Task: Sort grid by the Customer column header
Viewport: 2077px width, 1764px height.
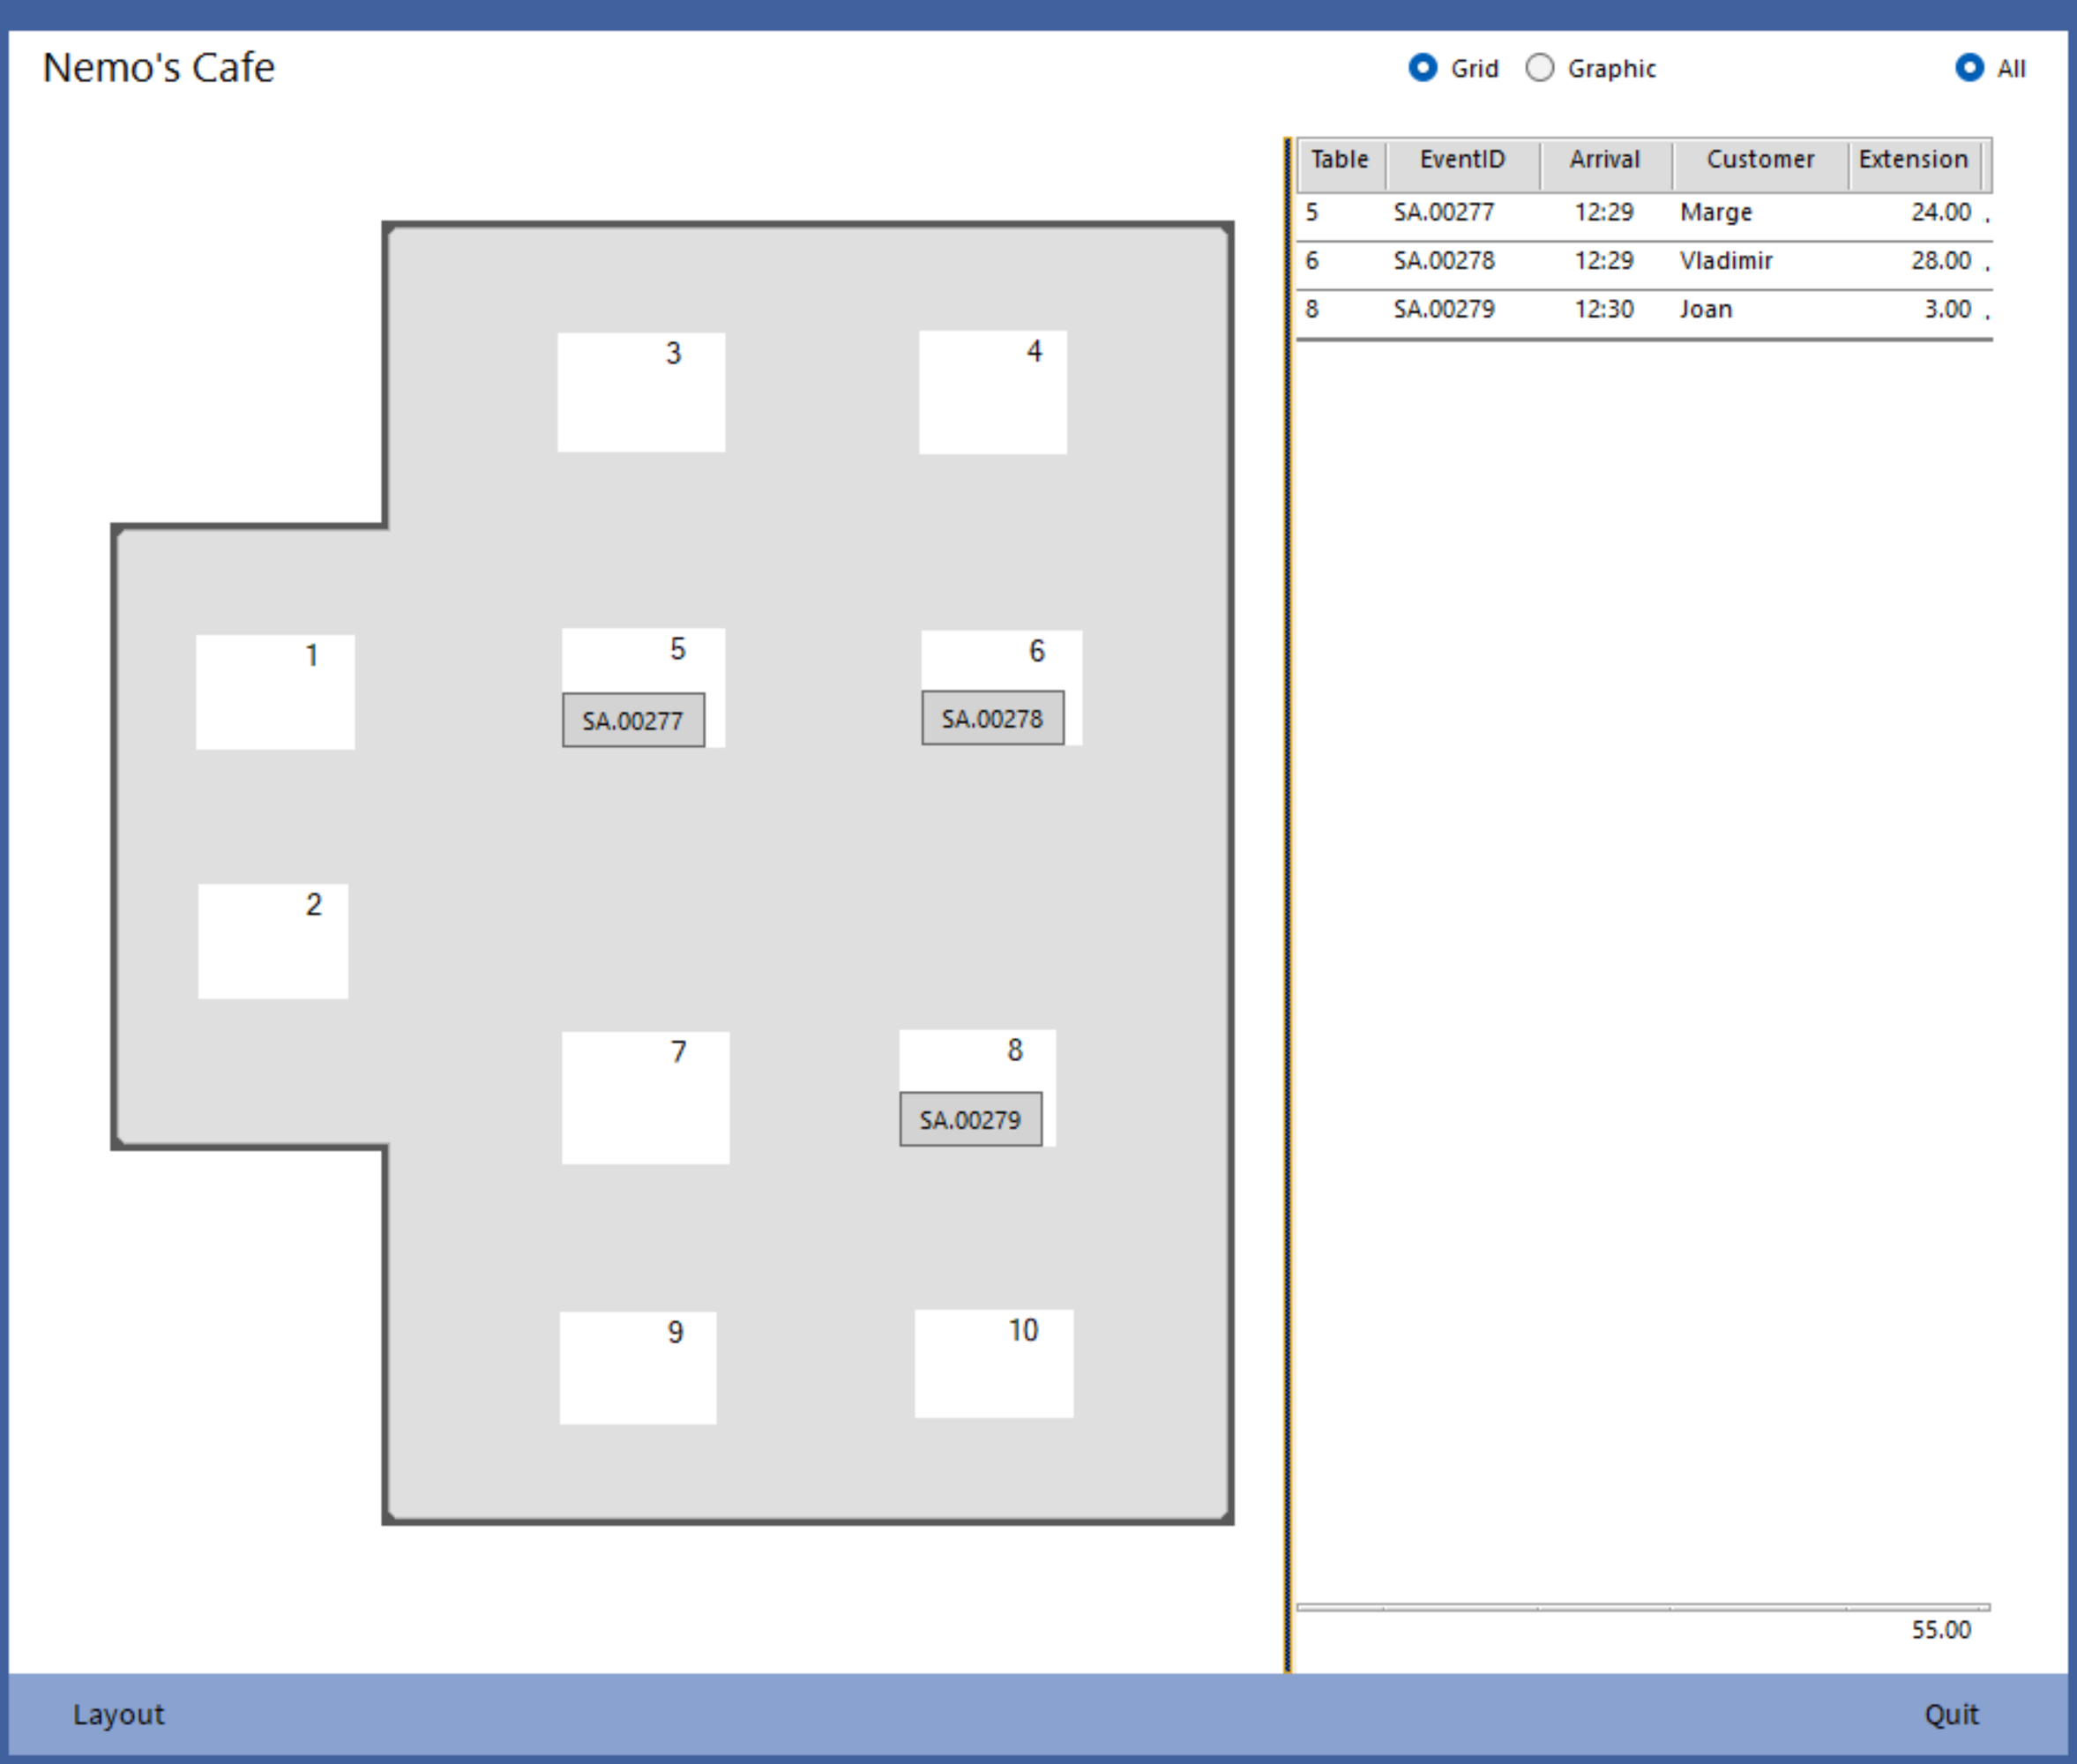Action: pyautogui.click(x=1760, y=160)
